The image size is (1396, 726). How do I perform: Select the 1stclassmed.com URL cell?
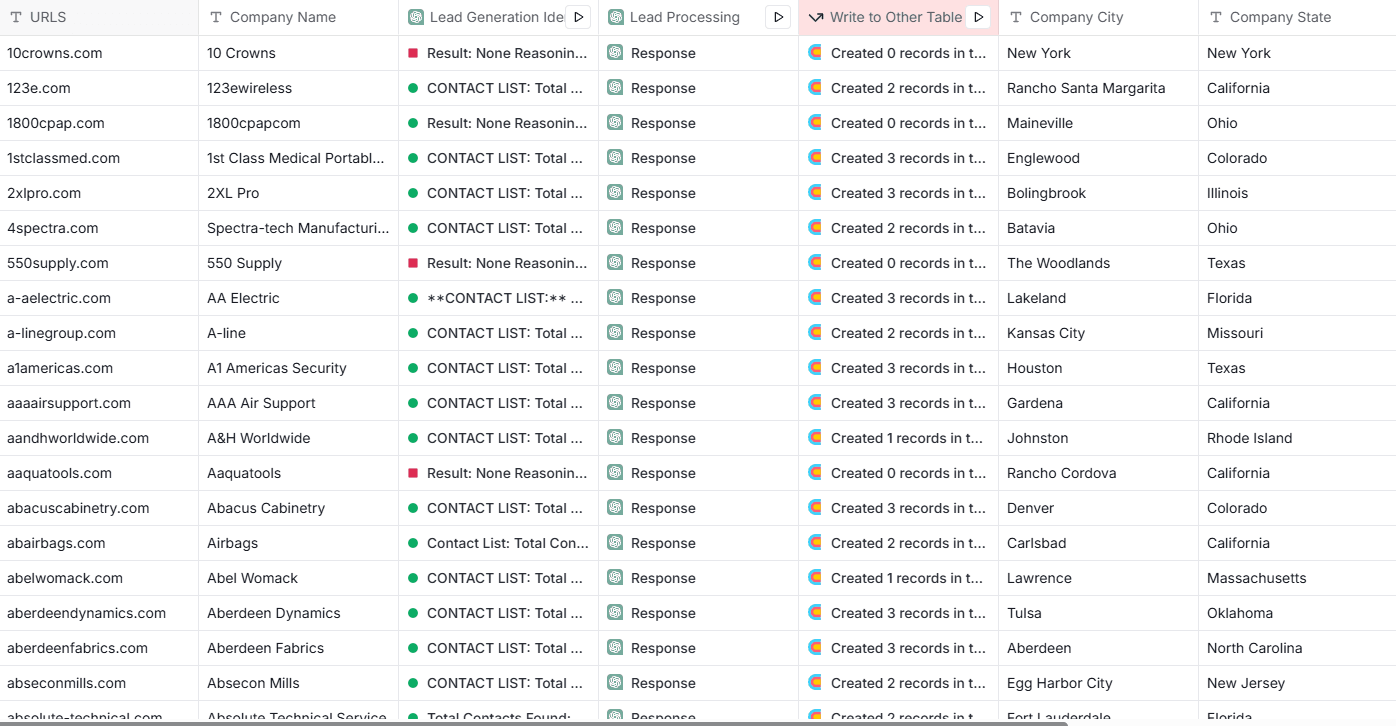[x=99, y=158]
